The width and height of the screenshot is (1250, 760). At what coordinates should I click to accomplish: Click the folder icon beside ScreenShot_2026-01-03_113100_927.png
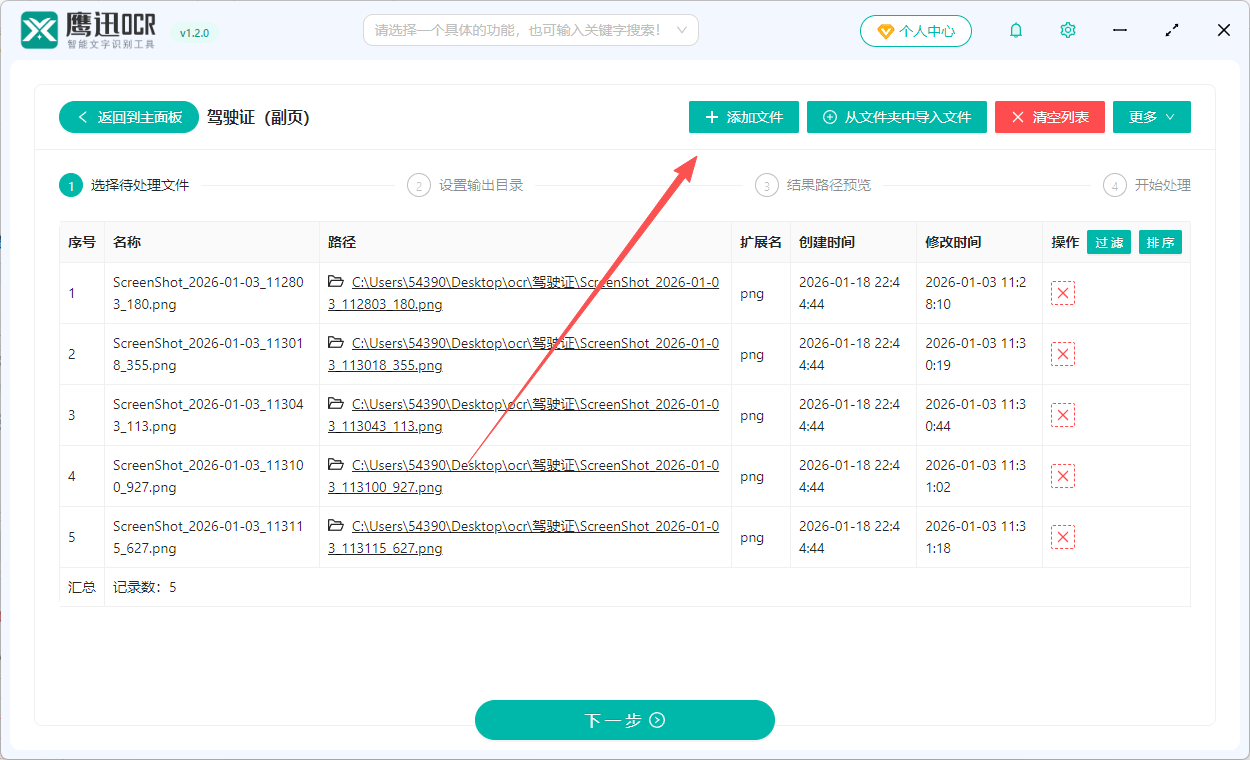click(337, 464)
